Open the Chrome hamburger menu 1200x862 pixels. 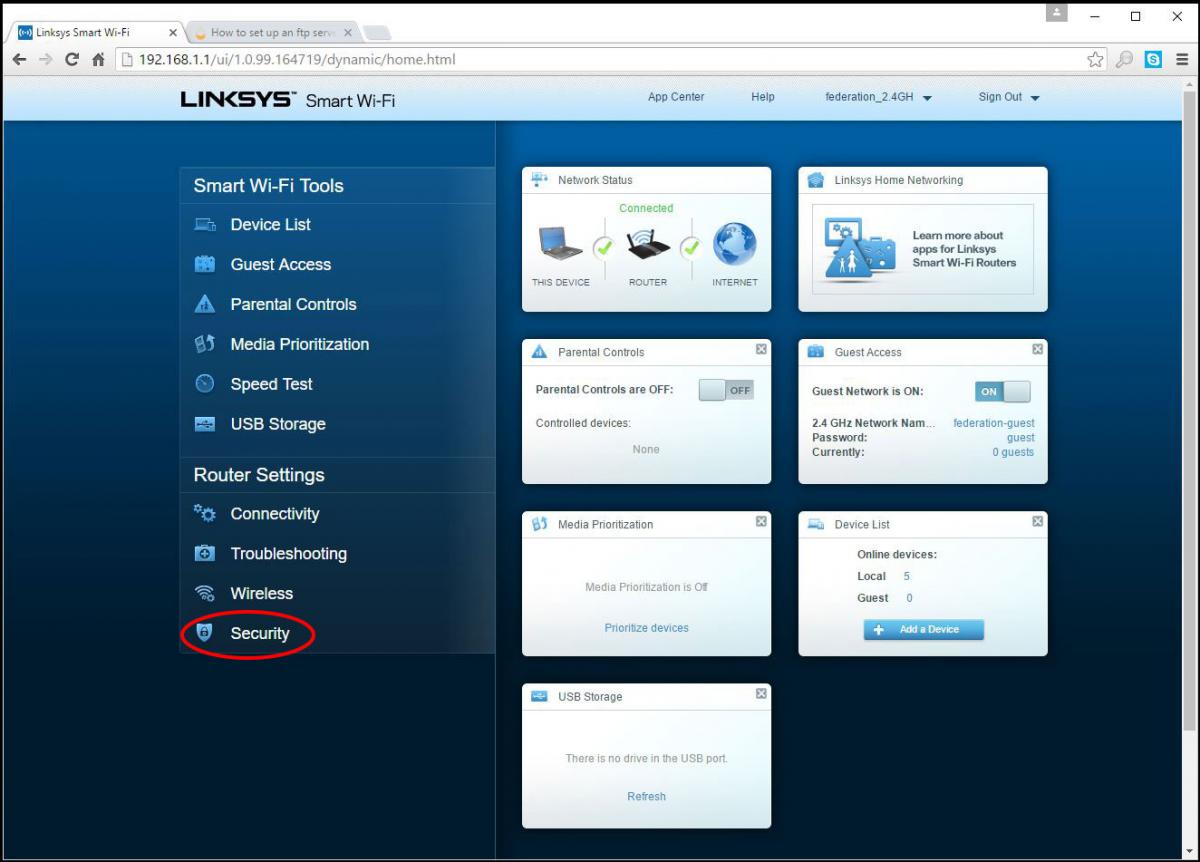1182,59
